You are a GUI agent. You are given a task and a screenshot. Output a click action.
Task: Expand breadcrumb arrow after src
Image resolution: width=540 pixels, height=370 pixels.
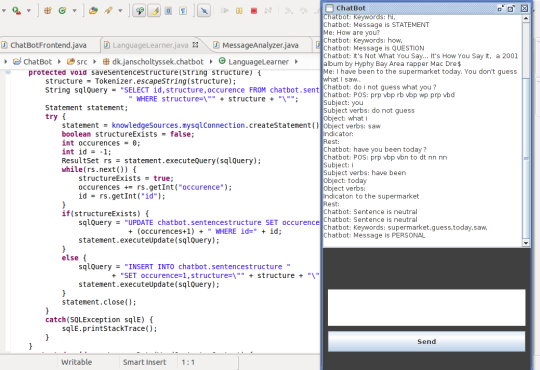click(x=94, y=62)
